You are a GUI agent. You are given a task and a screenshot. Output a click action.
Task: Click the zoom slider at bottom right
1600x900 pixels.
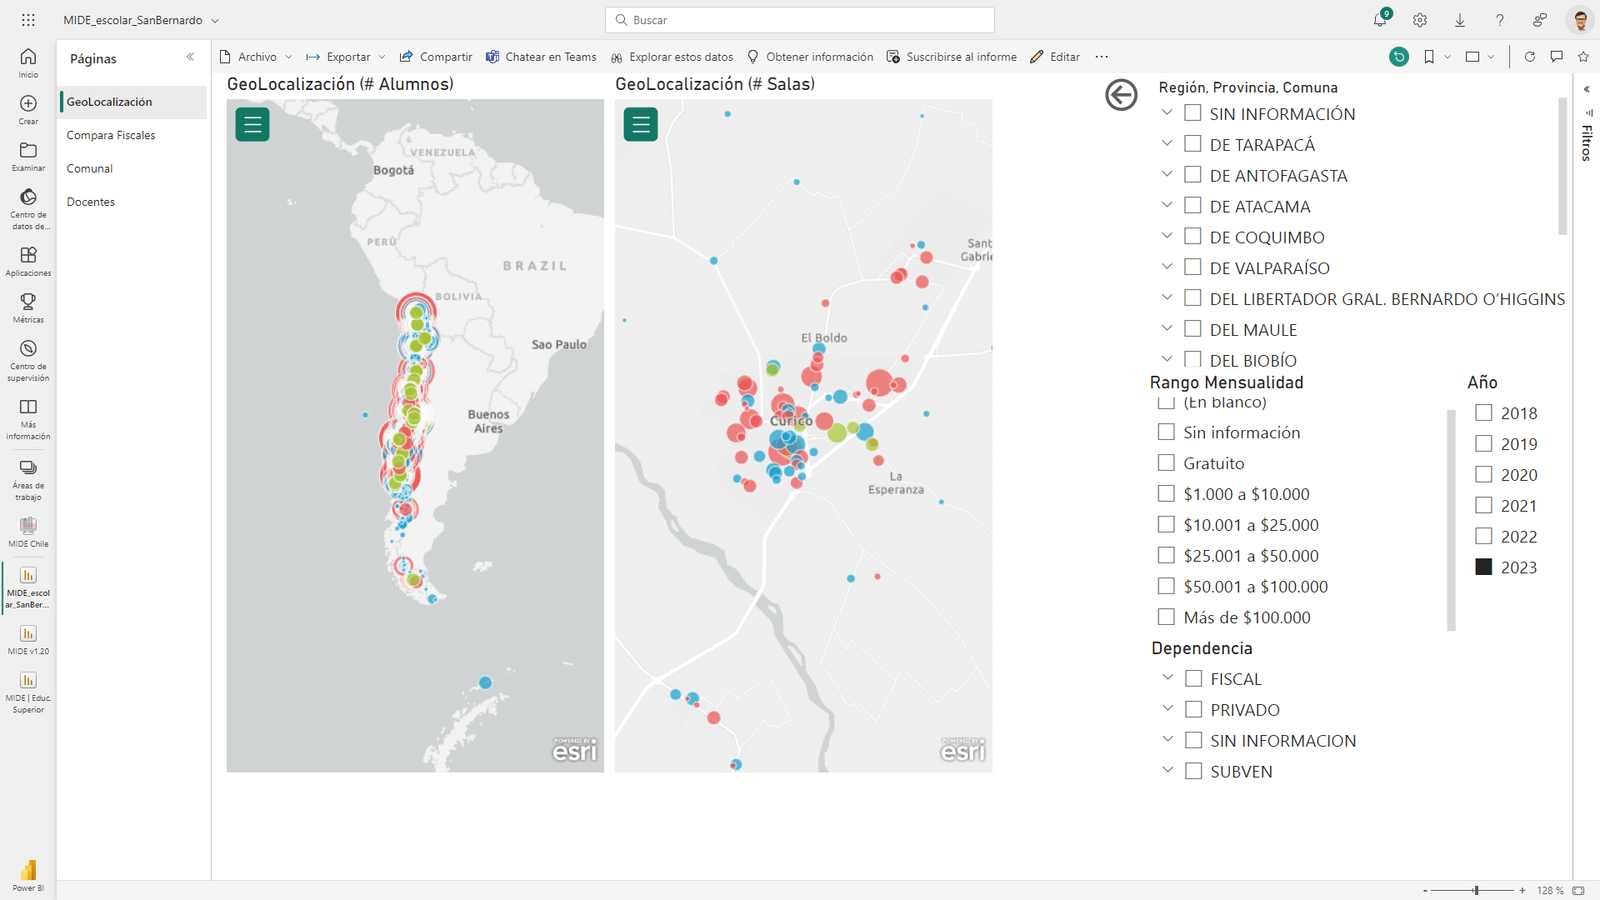click(x=1476, y=890)
